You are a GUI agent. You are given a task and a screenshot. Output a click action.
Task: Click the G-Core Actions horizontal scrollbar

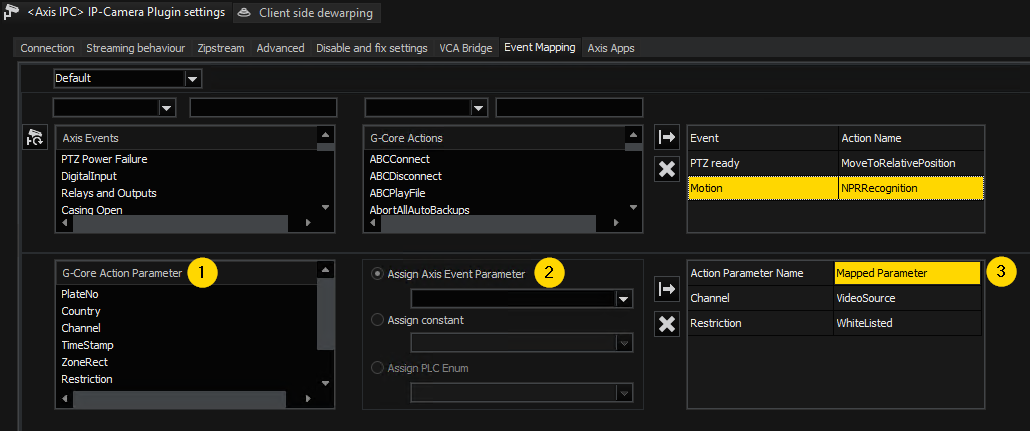(x=488, y=223)
